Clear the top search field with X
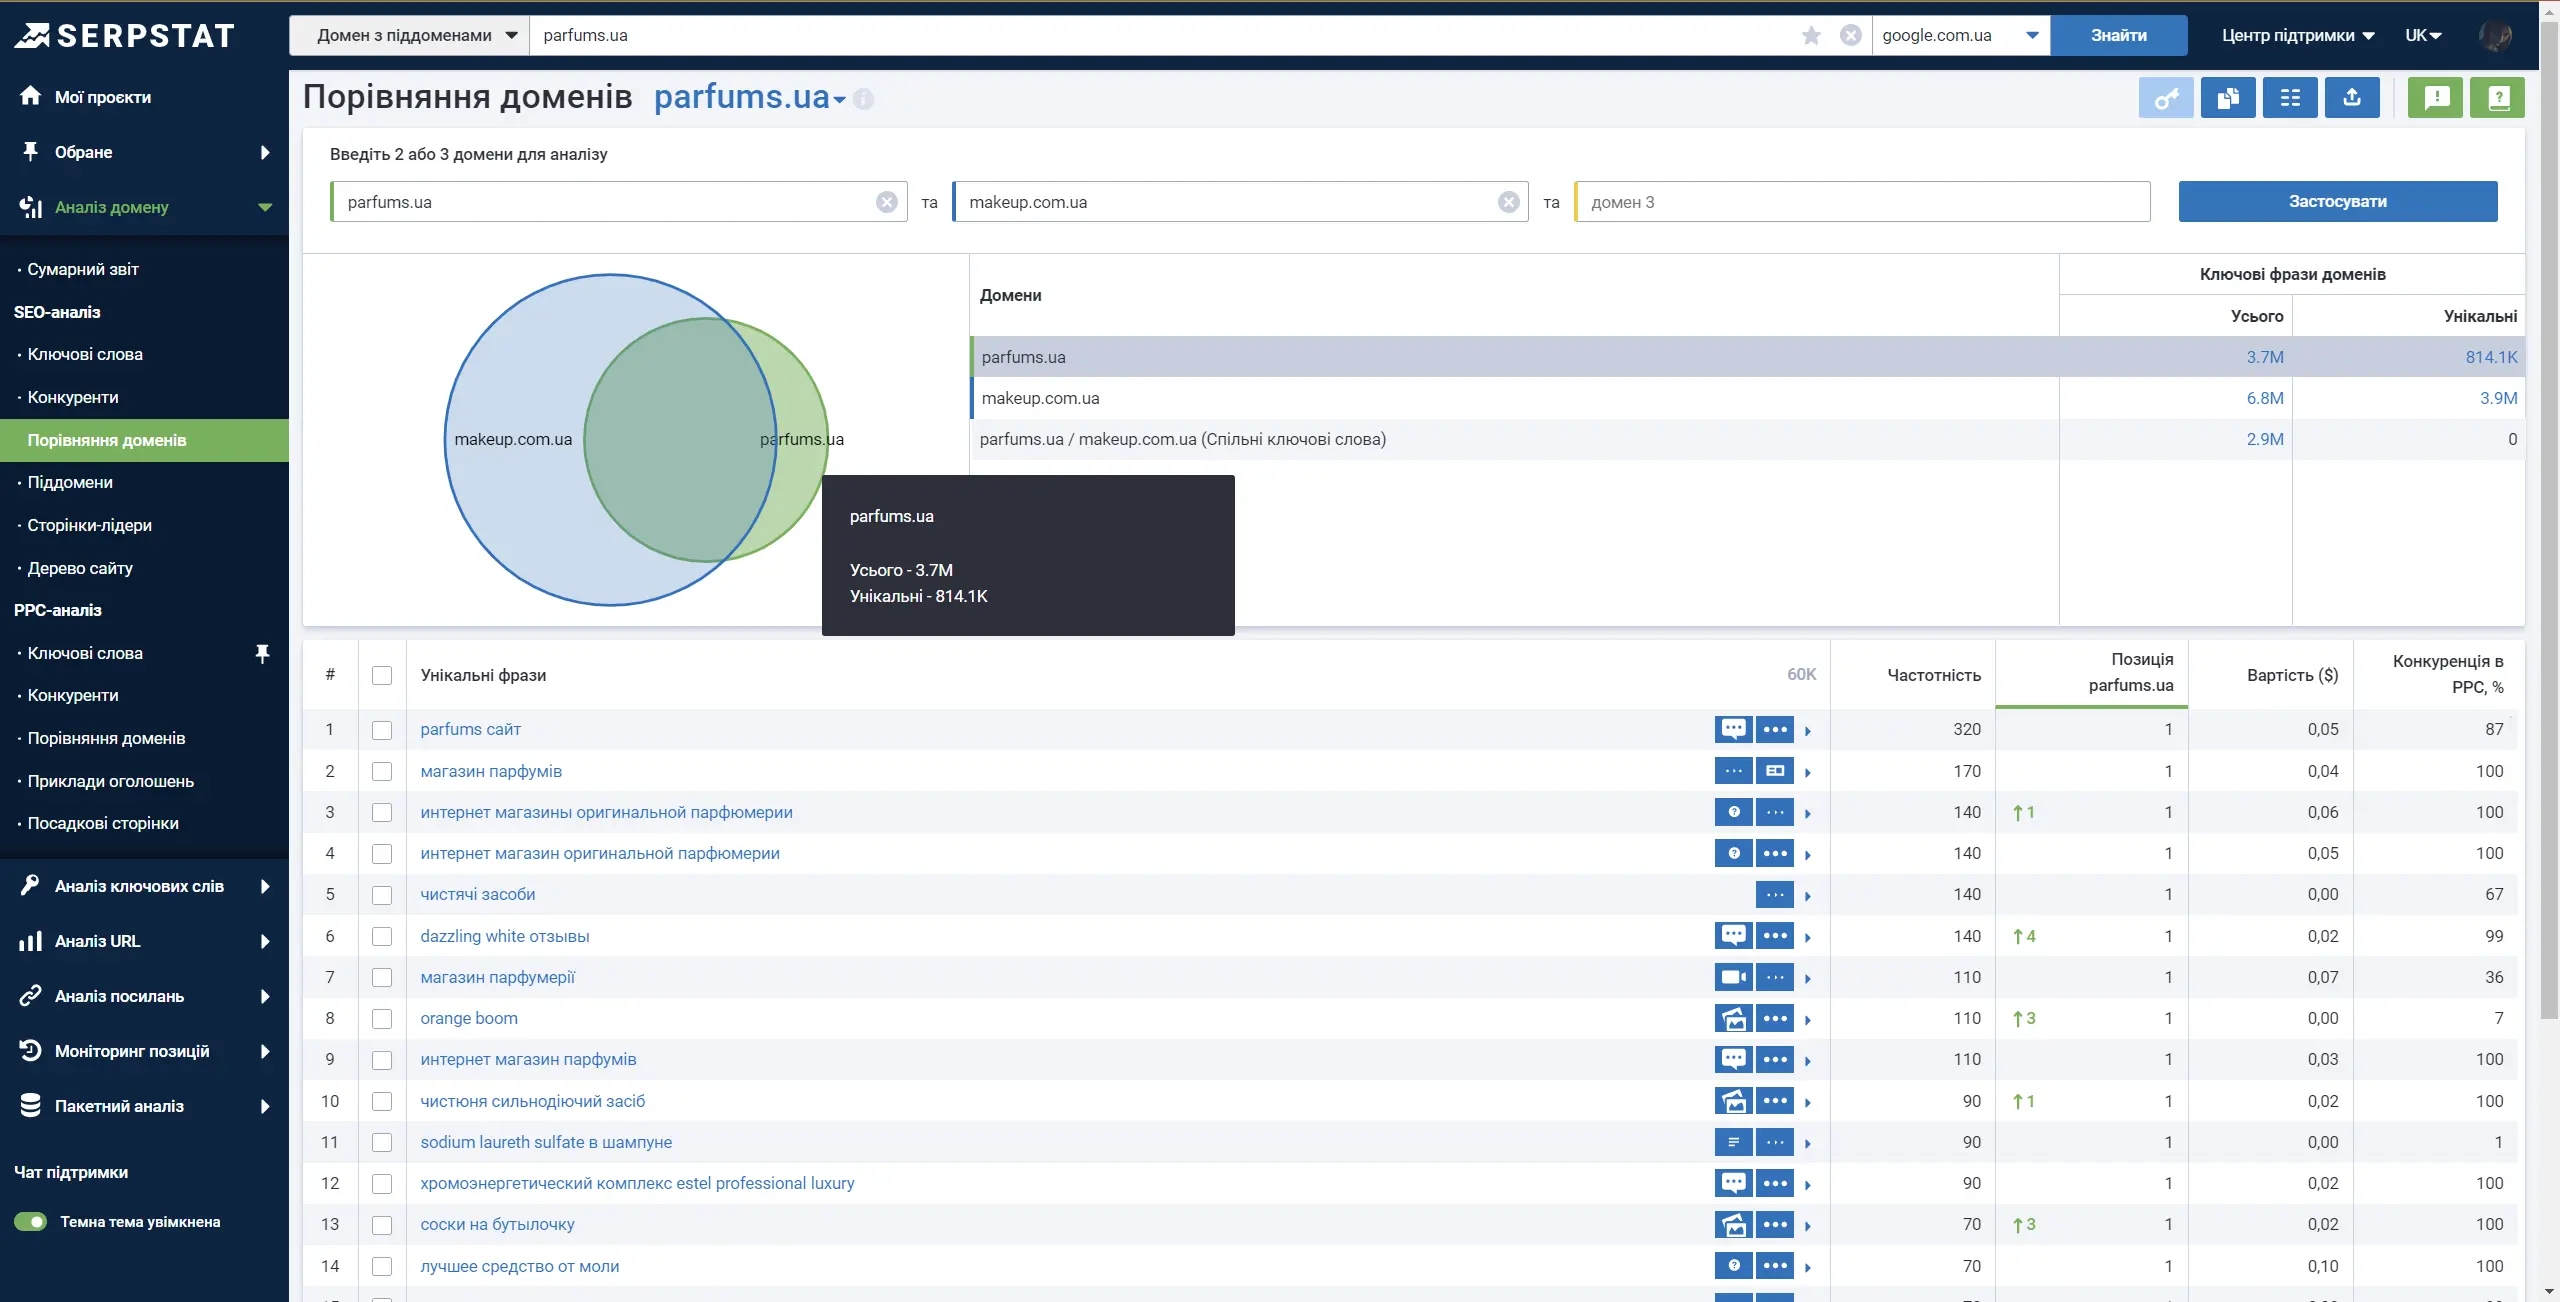Image resolution: width=2560 pixels, height=1302 pixels. (1851, 36)
